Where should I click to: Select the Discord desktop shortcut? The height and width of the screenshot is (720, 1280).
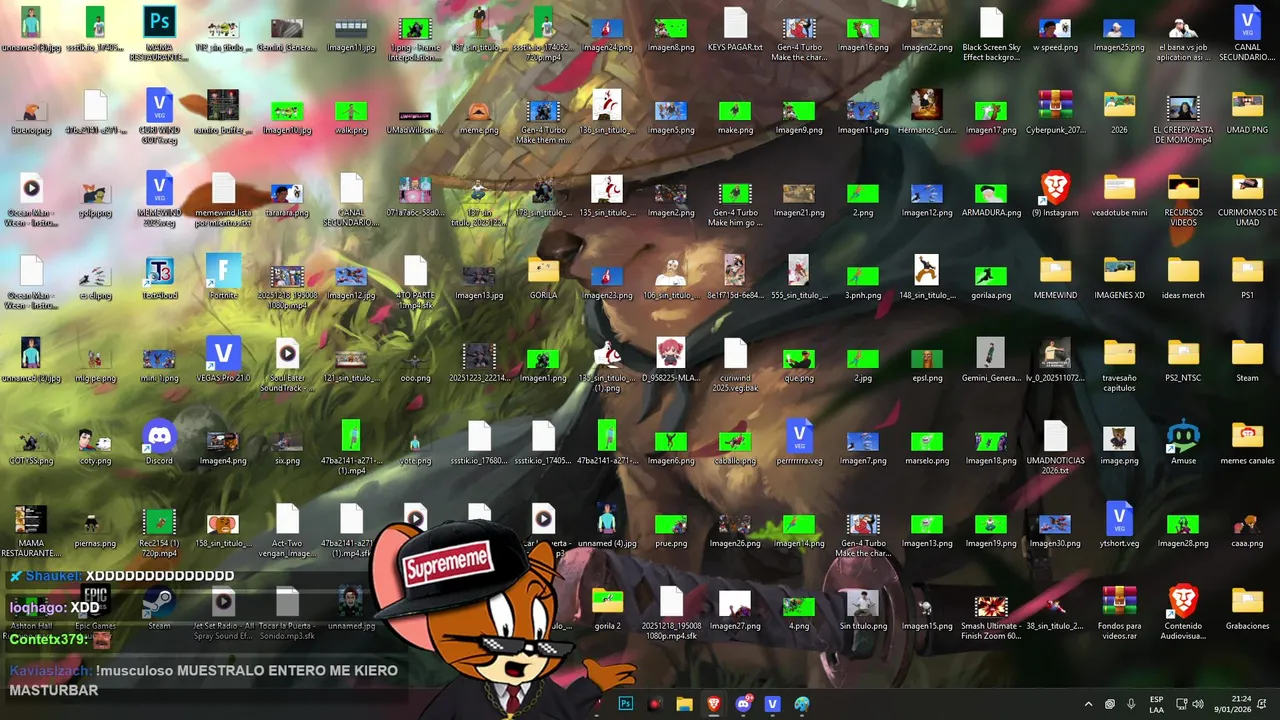pos(159,443)
